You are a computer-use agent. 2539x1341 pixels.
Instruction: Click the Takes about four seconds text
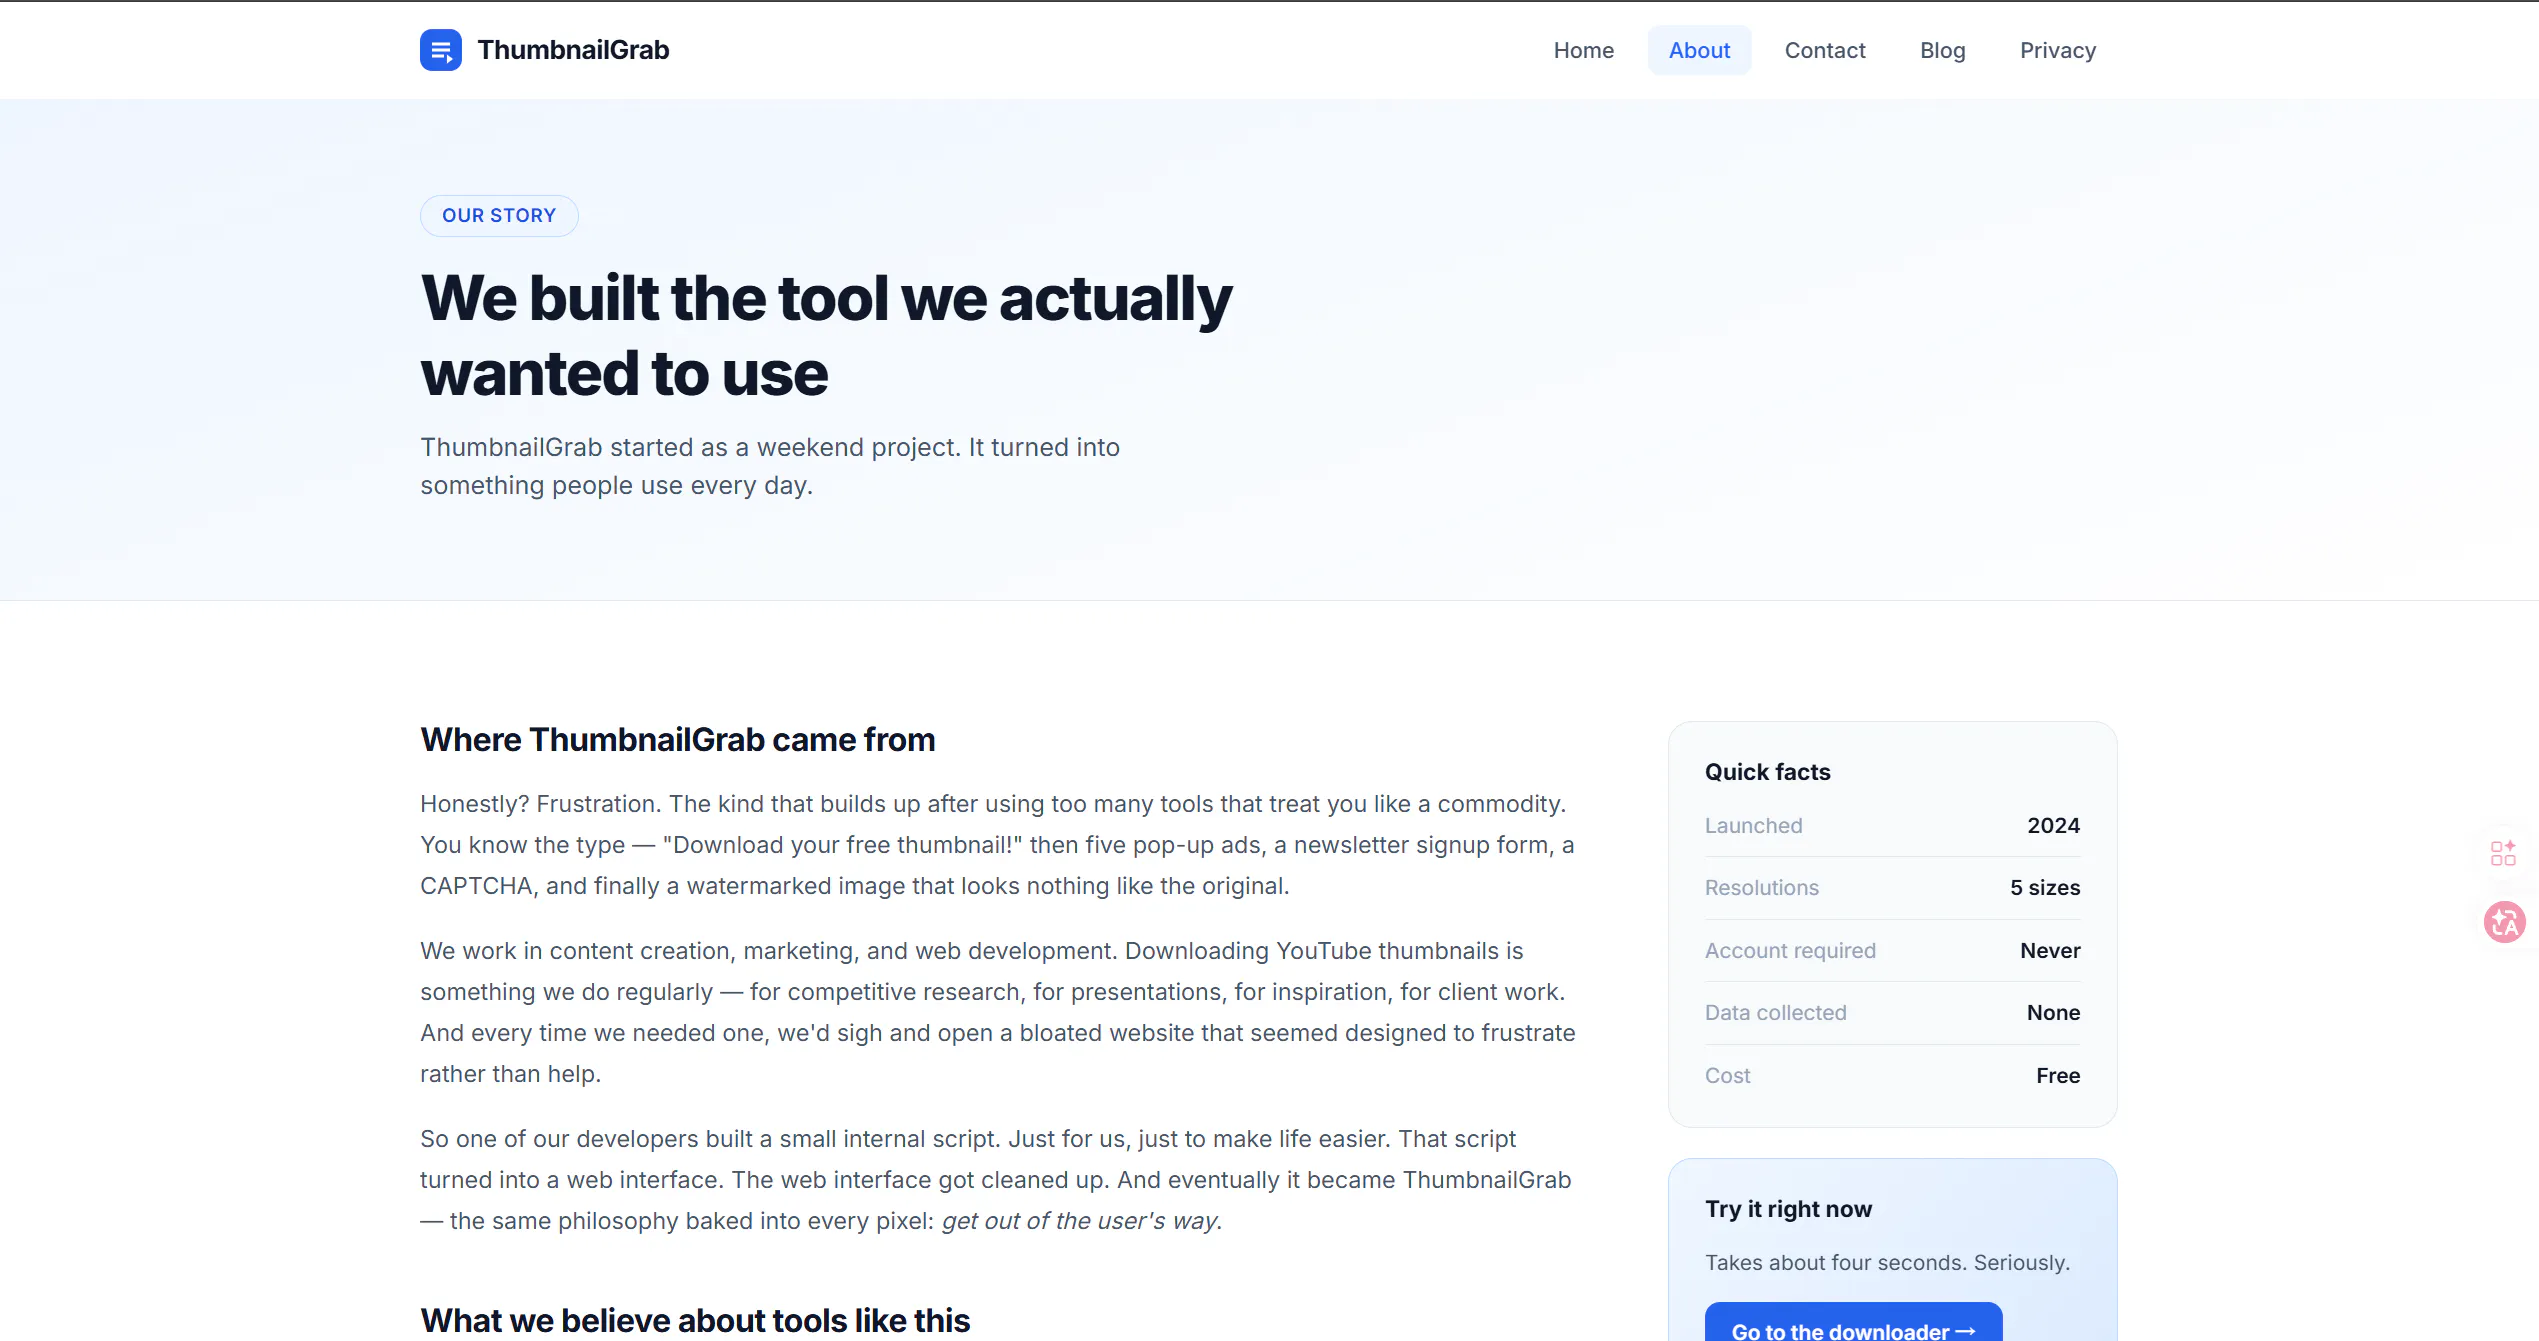tap(1887, 1263)
